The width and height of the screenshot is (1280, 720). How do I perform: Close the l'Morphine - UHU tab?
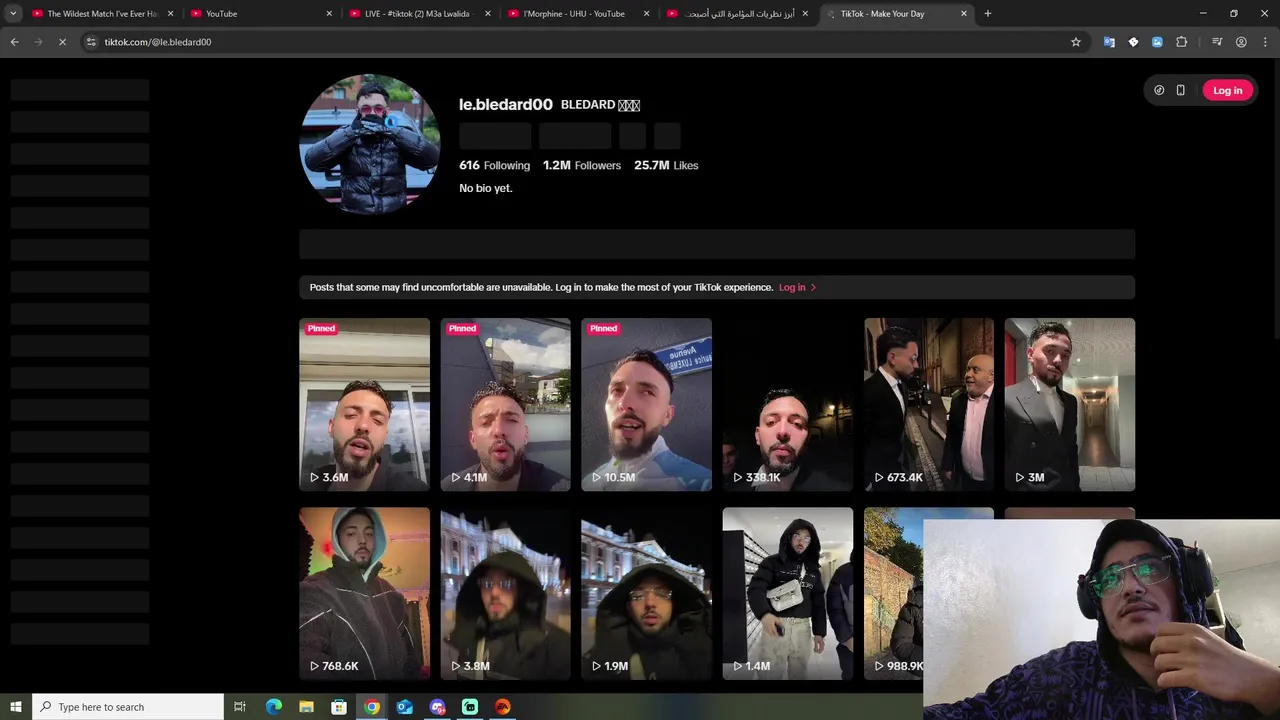pyautogui.click(x=646, y=14)
